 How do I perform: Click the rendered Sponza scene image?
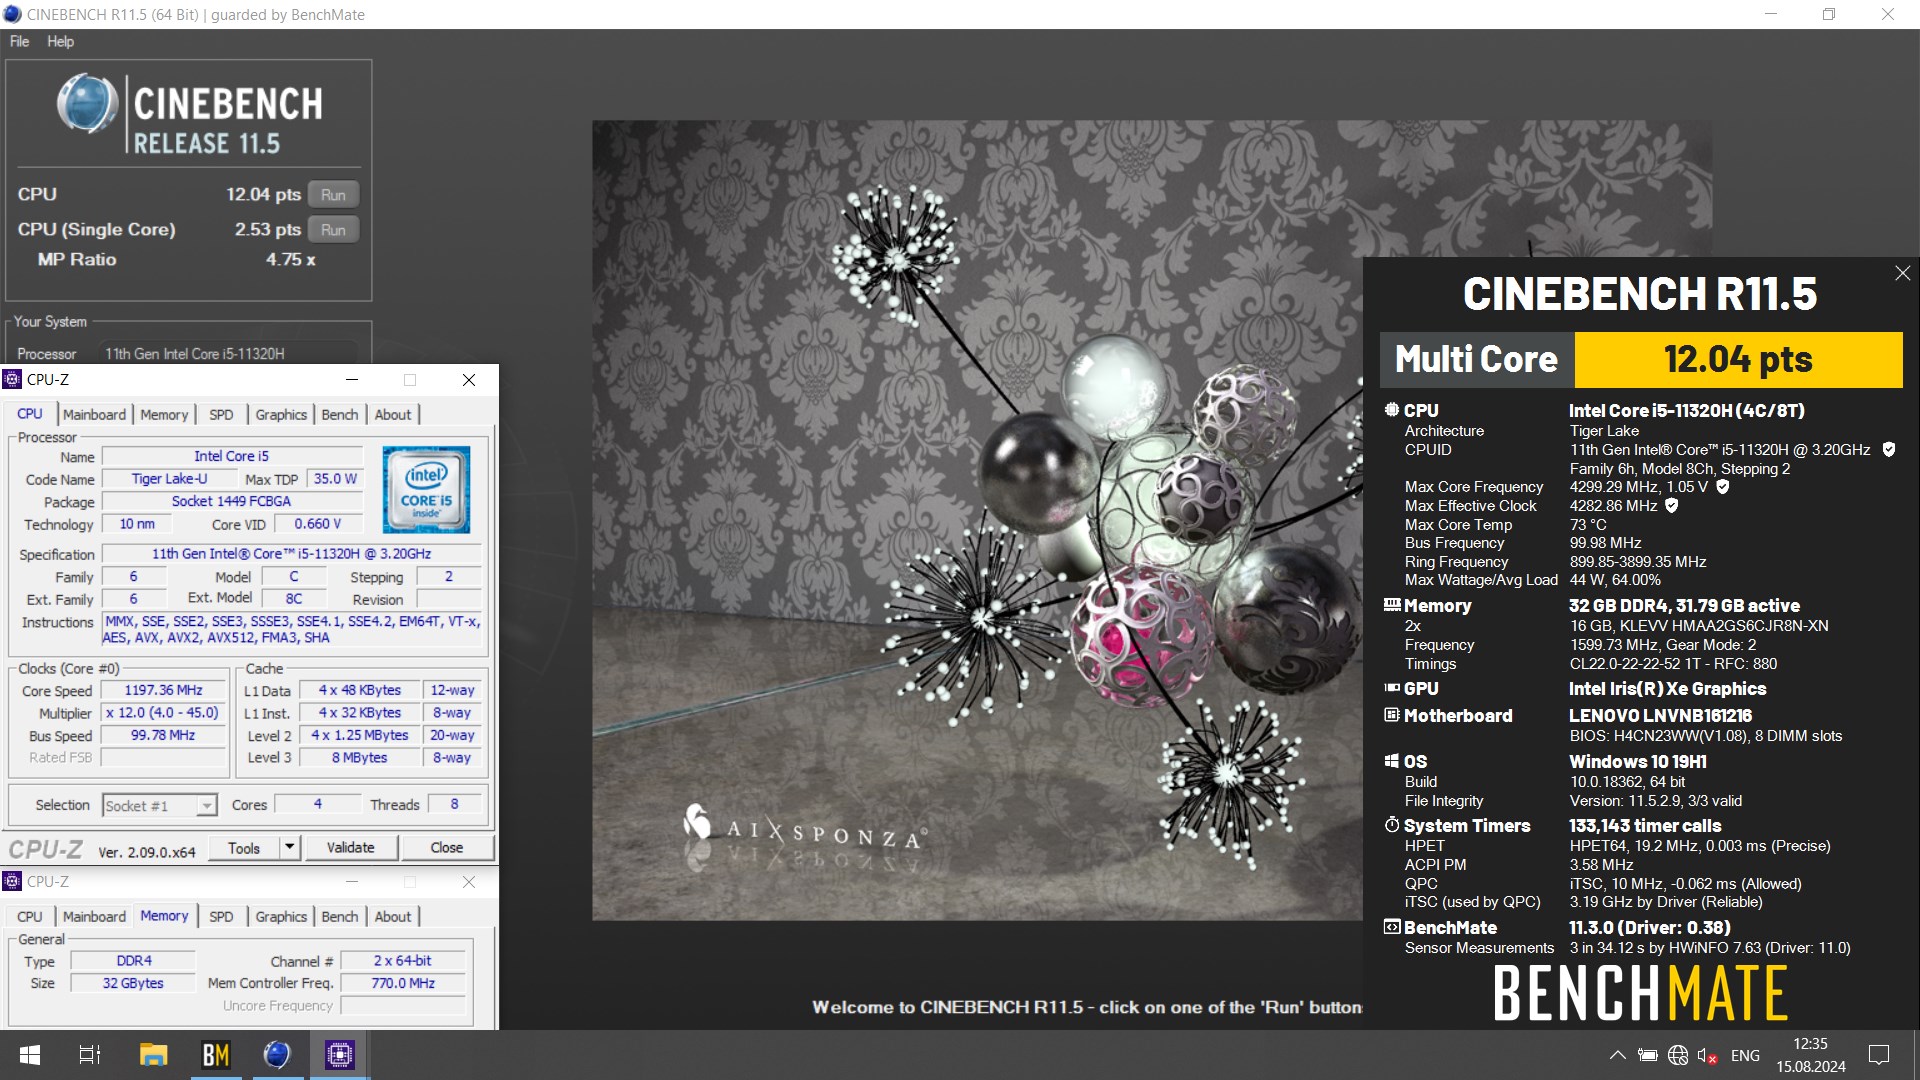(x=977, y=520)
